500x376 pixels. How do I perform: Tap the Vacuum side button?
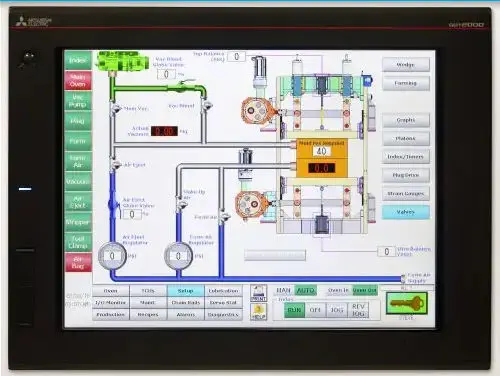[x=78, y=182]
